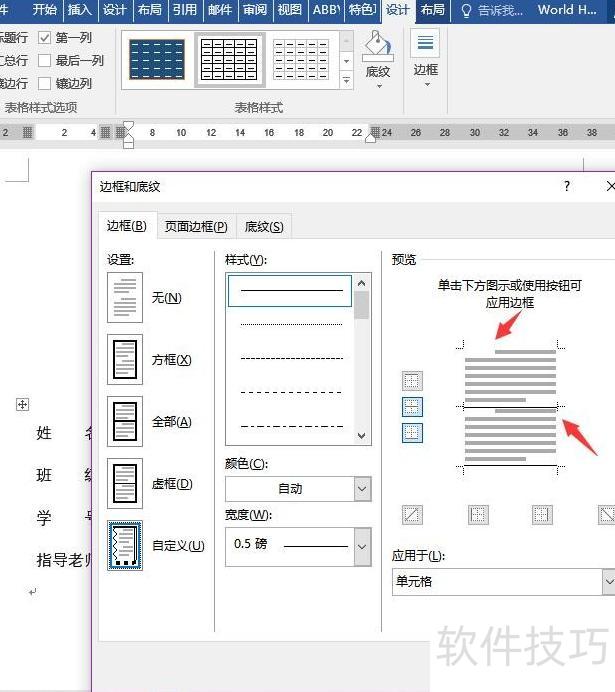Toggle the inside horizontal border preview button

pos(412,407)
